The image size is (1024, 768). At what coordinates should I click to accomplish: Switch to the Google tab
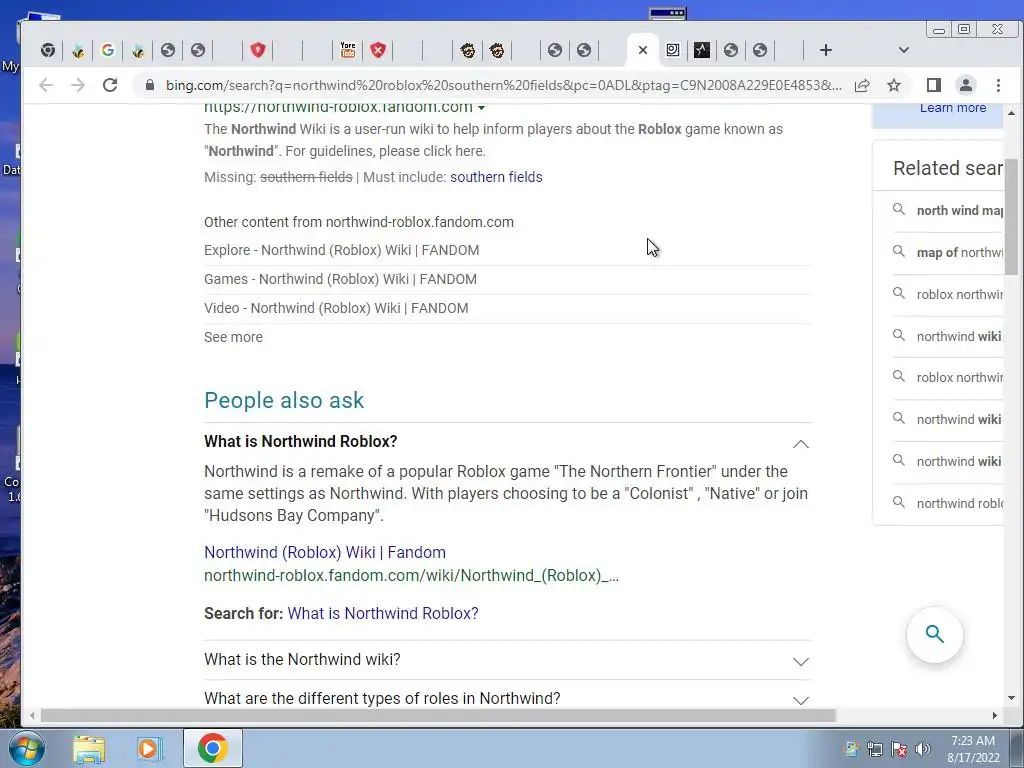tap(108, 50)
